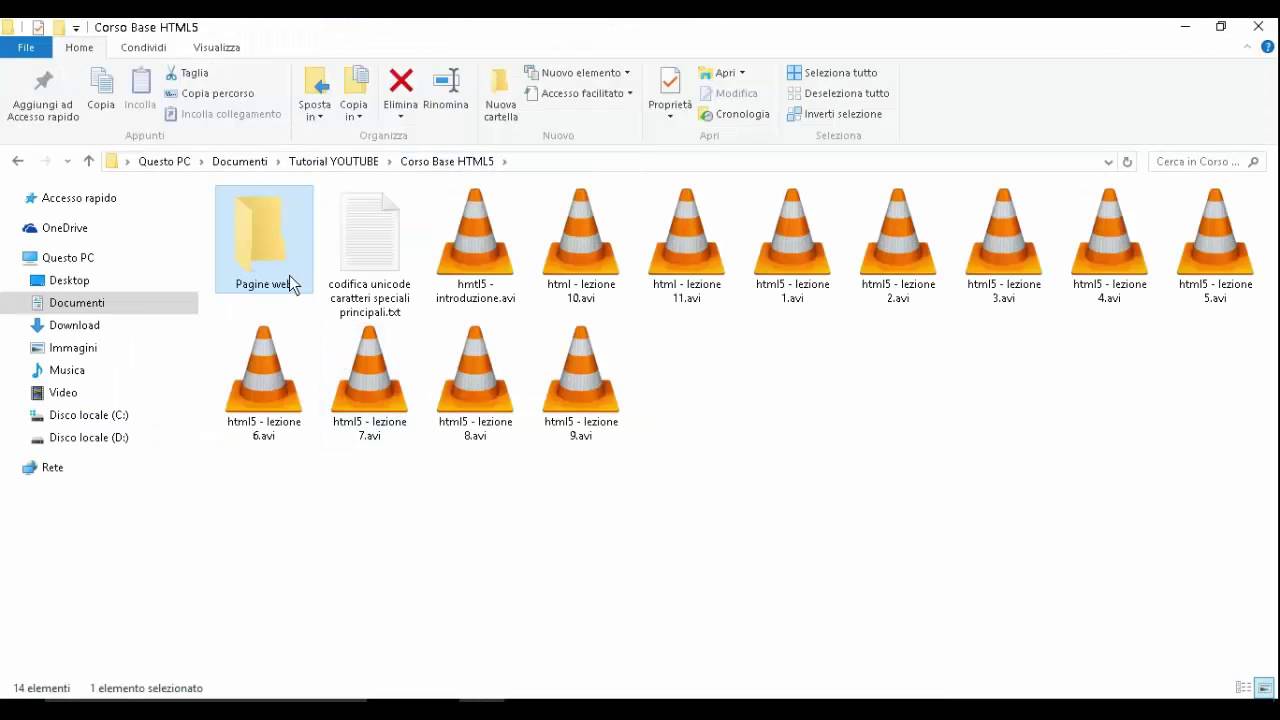Open the Copia in dropdown
Image resolution: width=1280 pixels, height=720 pixels.
point(354,95)
